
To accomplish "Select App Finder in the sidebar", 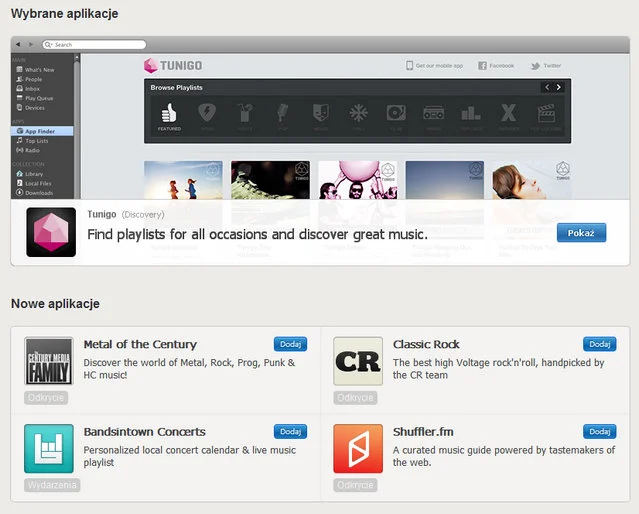I will click(40, 131).
